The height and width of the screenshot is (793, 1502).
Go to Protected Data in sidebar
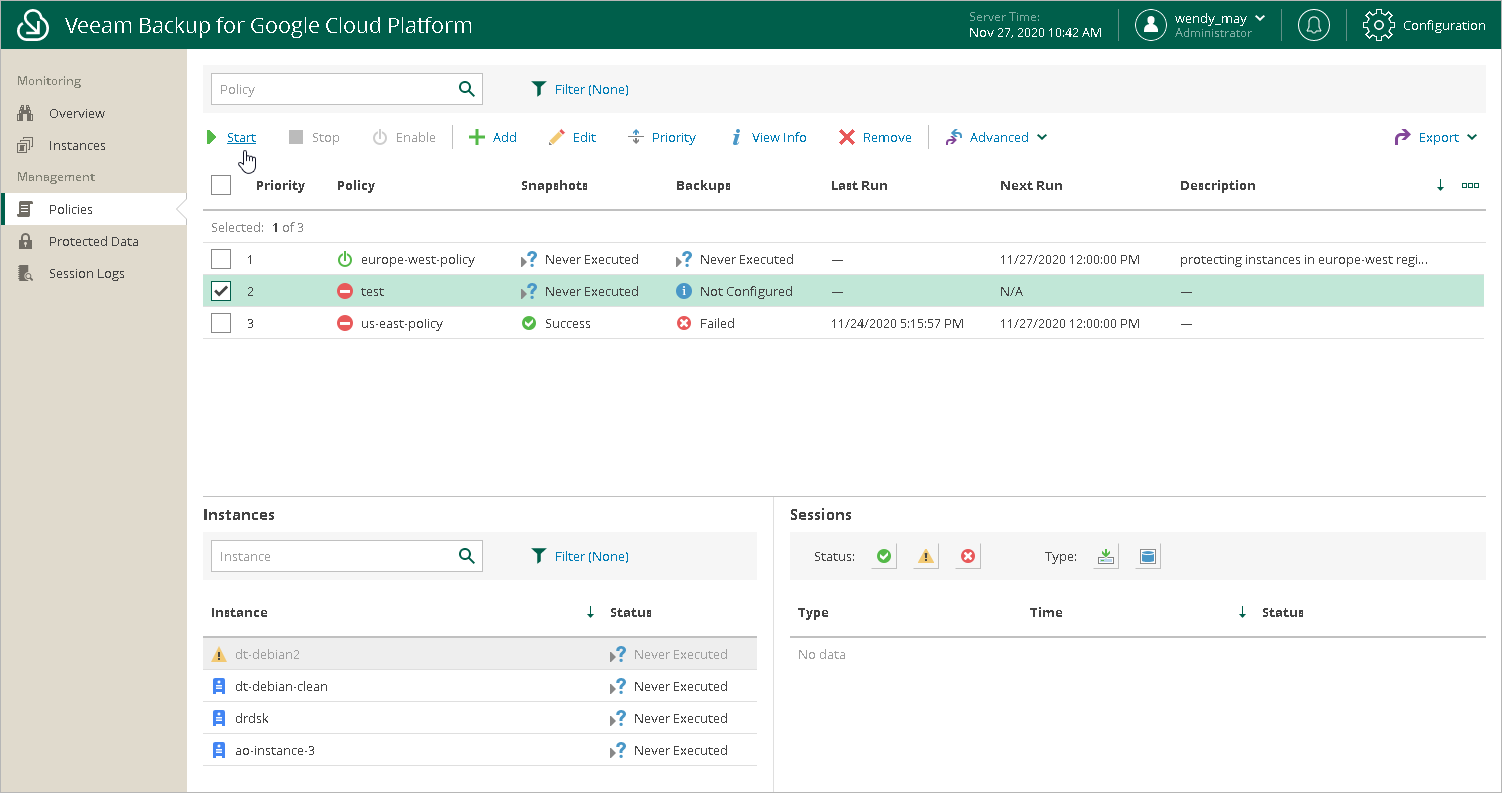point(93,241)
